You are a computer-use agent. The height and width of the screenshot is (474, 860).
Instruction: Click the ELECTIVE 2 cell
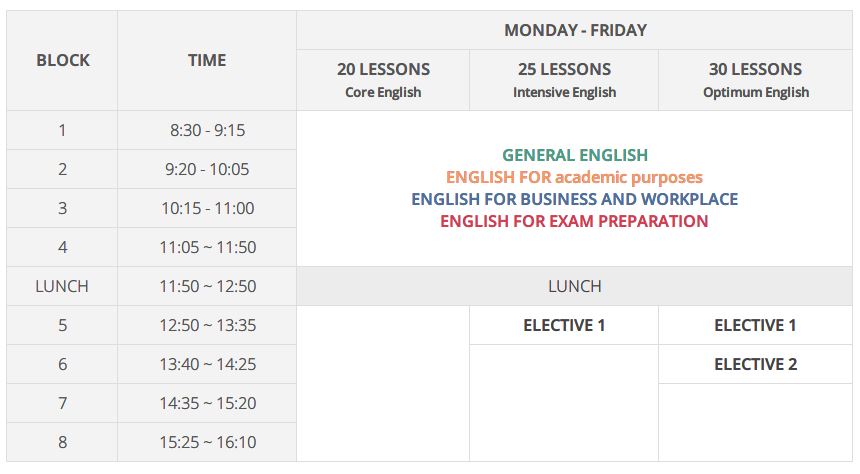pyautogui.click(x=756, y=364)
